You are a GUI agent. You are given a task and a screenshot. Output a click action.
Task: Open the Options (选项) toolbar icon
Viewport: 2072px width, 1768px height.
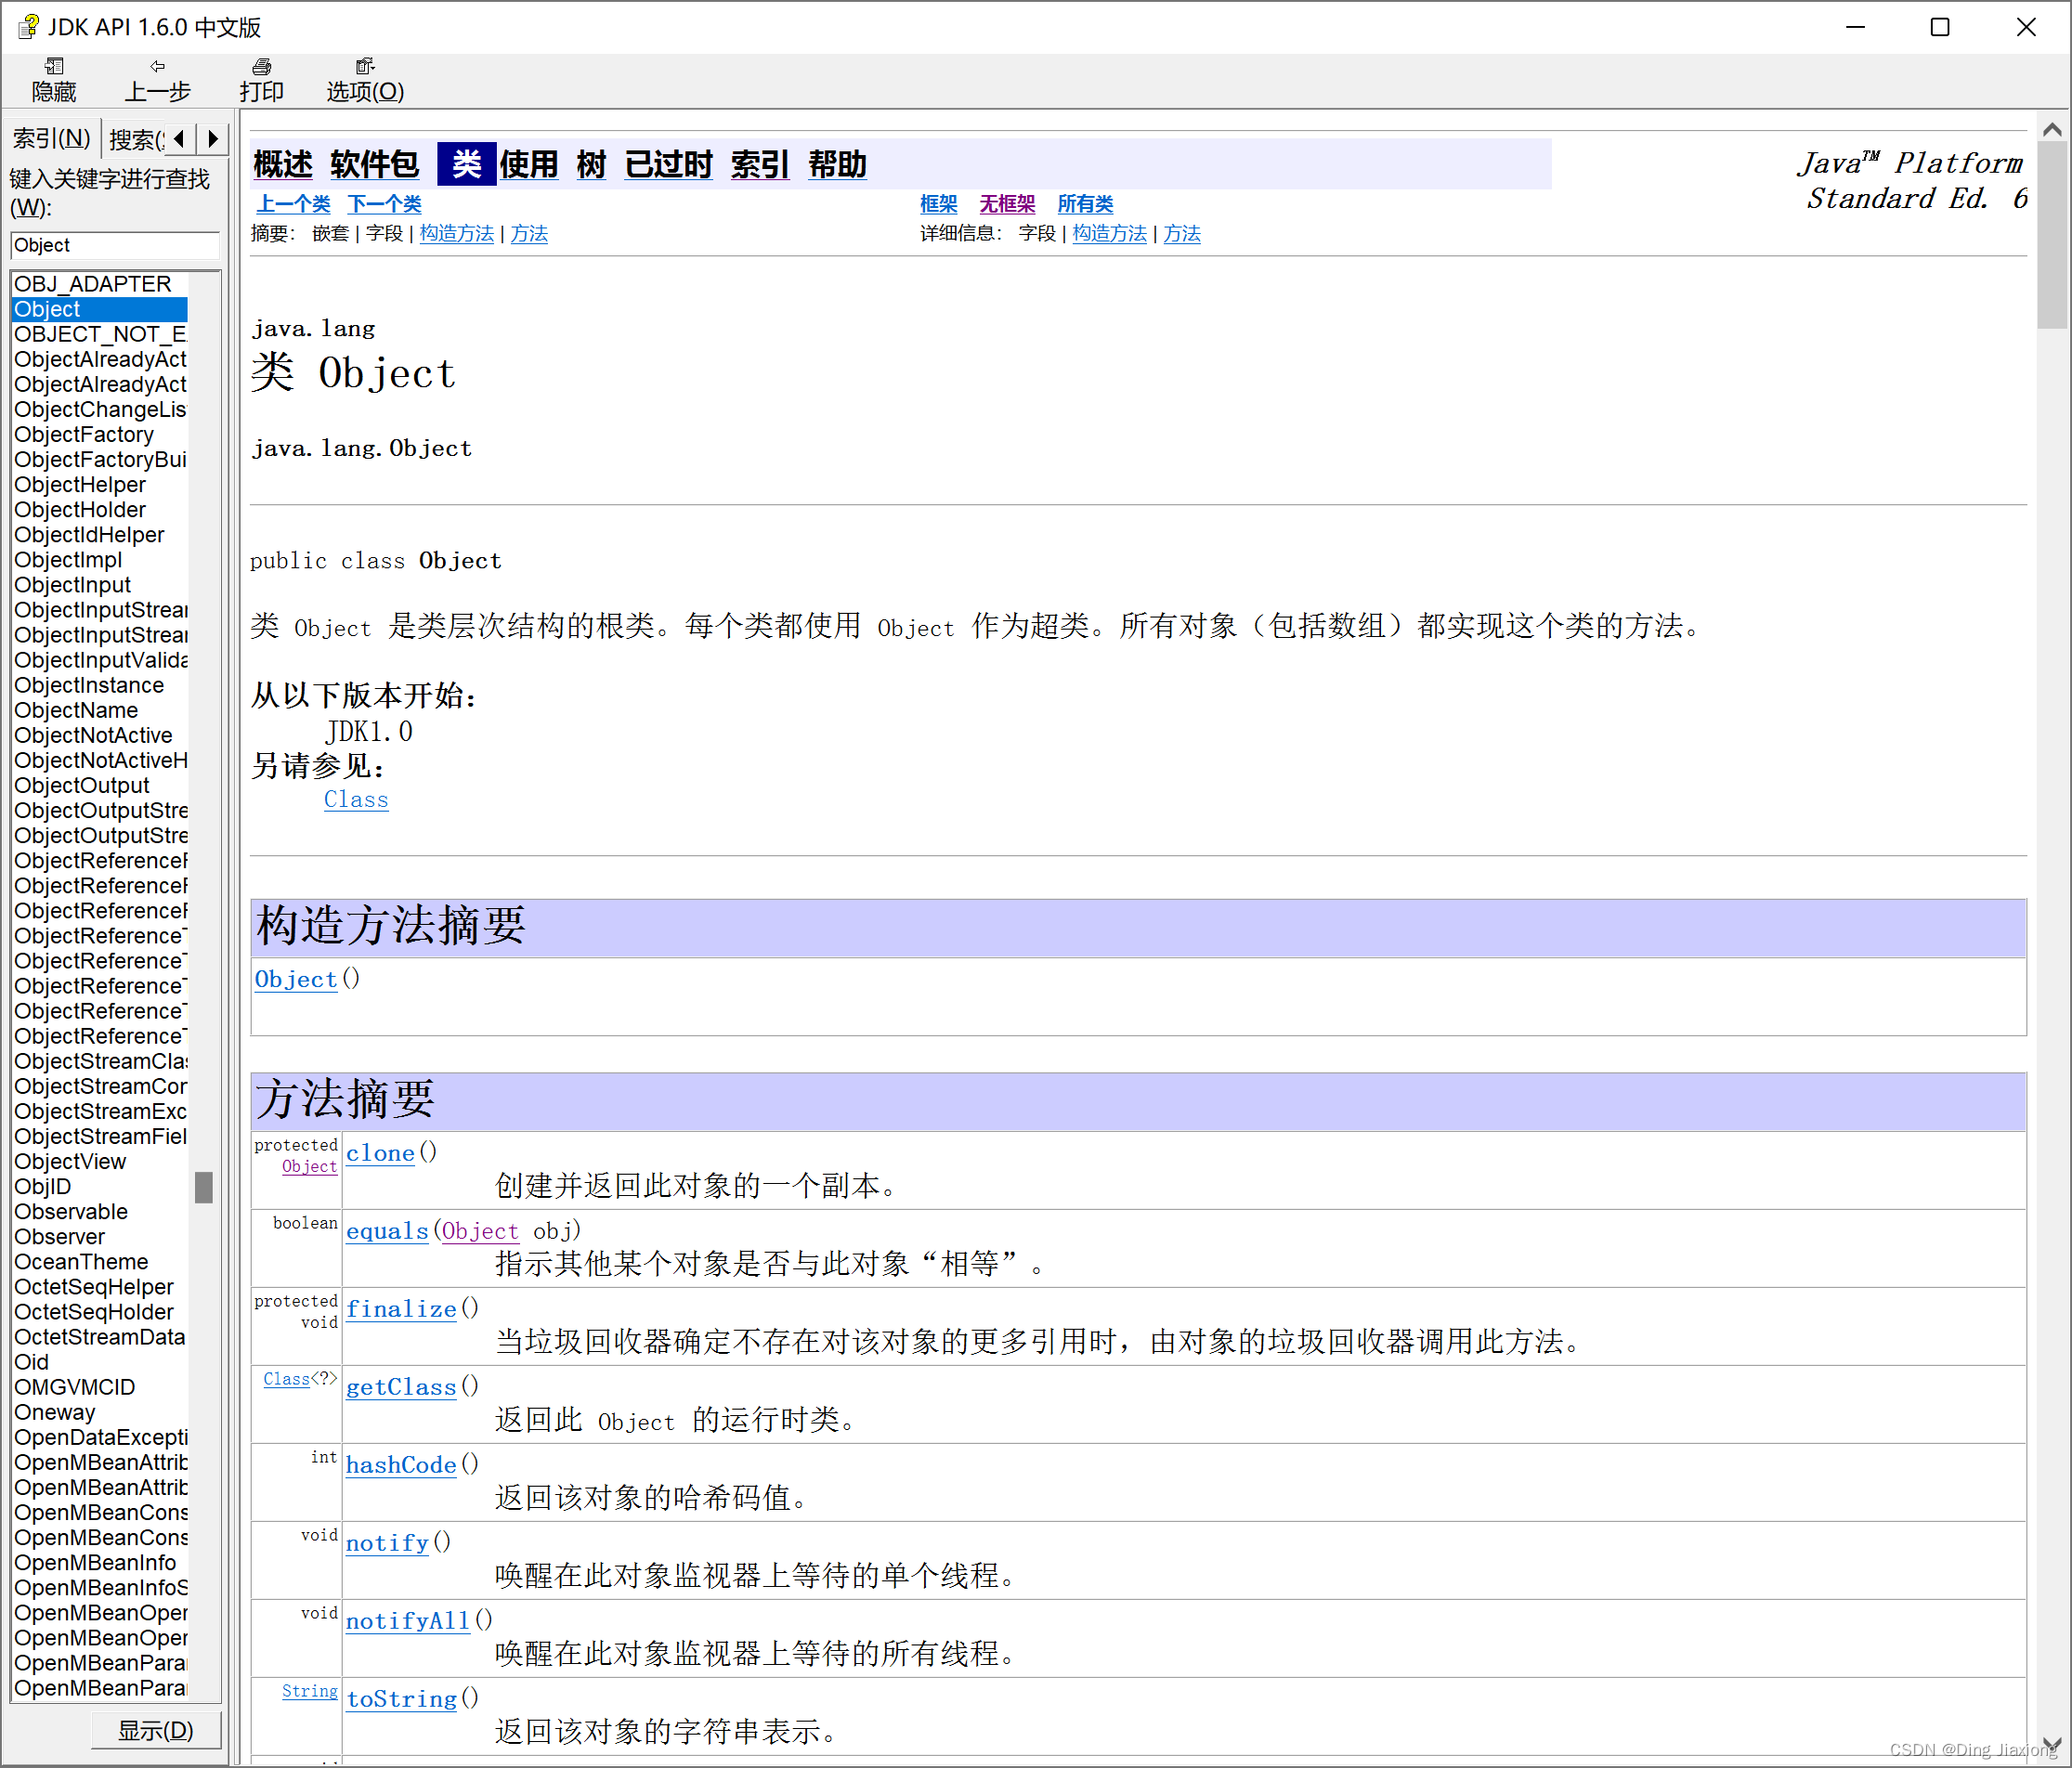coord(365,67)
